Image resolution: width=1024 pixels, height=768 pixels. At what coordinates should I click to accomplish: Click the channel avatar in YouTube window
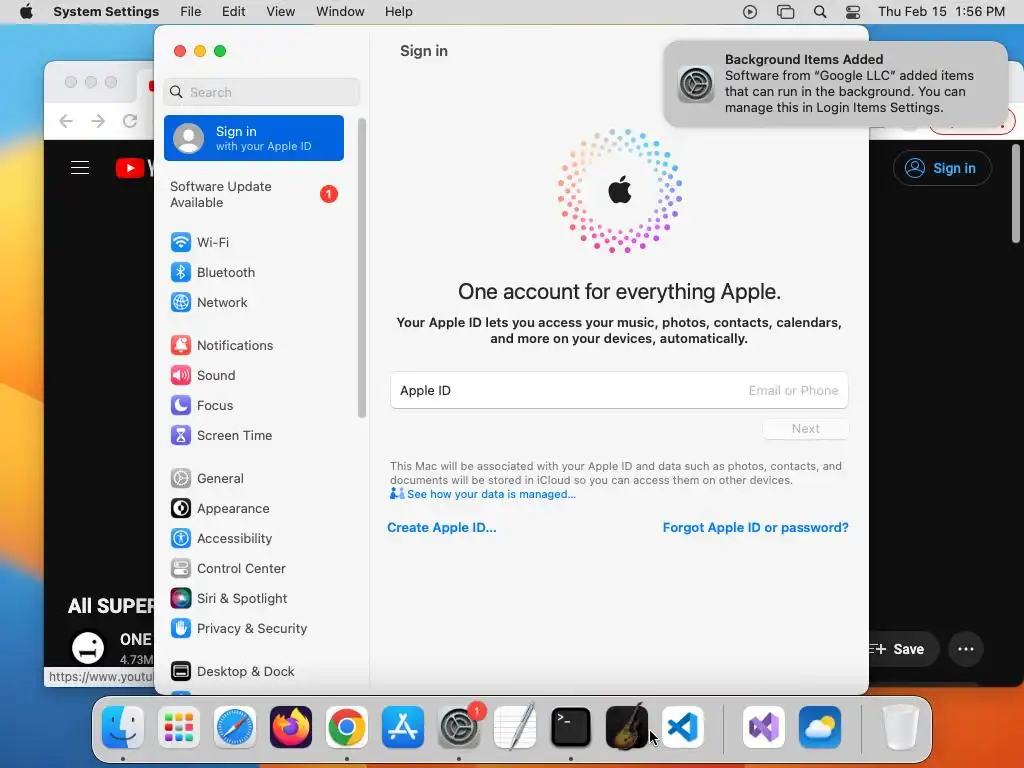pyautogui.click(x=88, y=647)
